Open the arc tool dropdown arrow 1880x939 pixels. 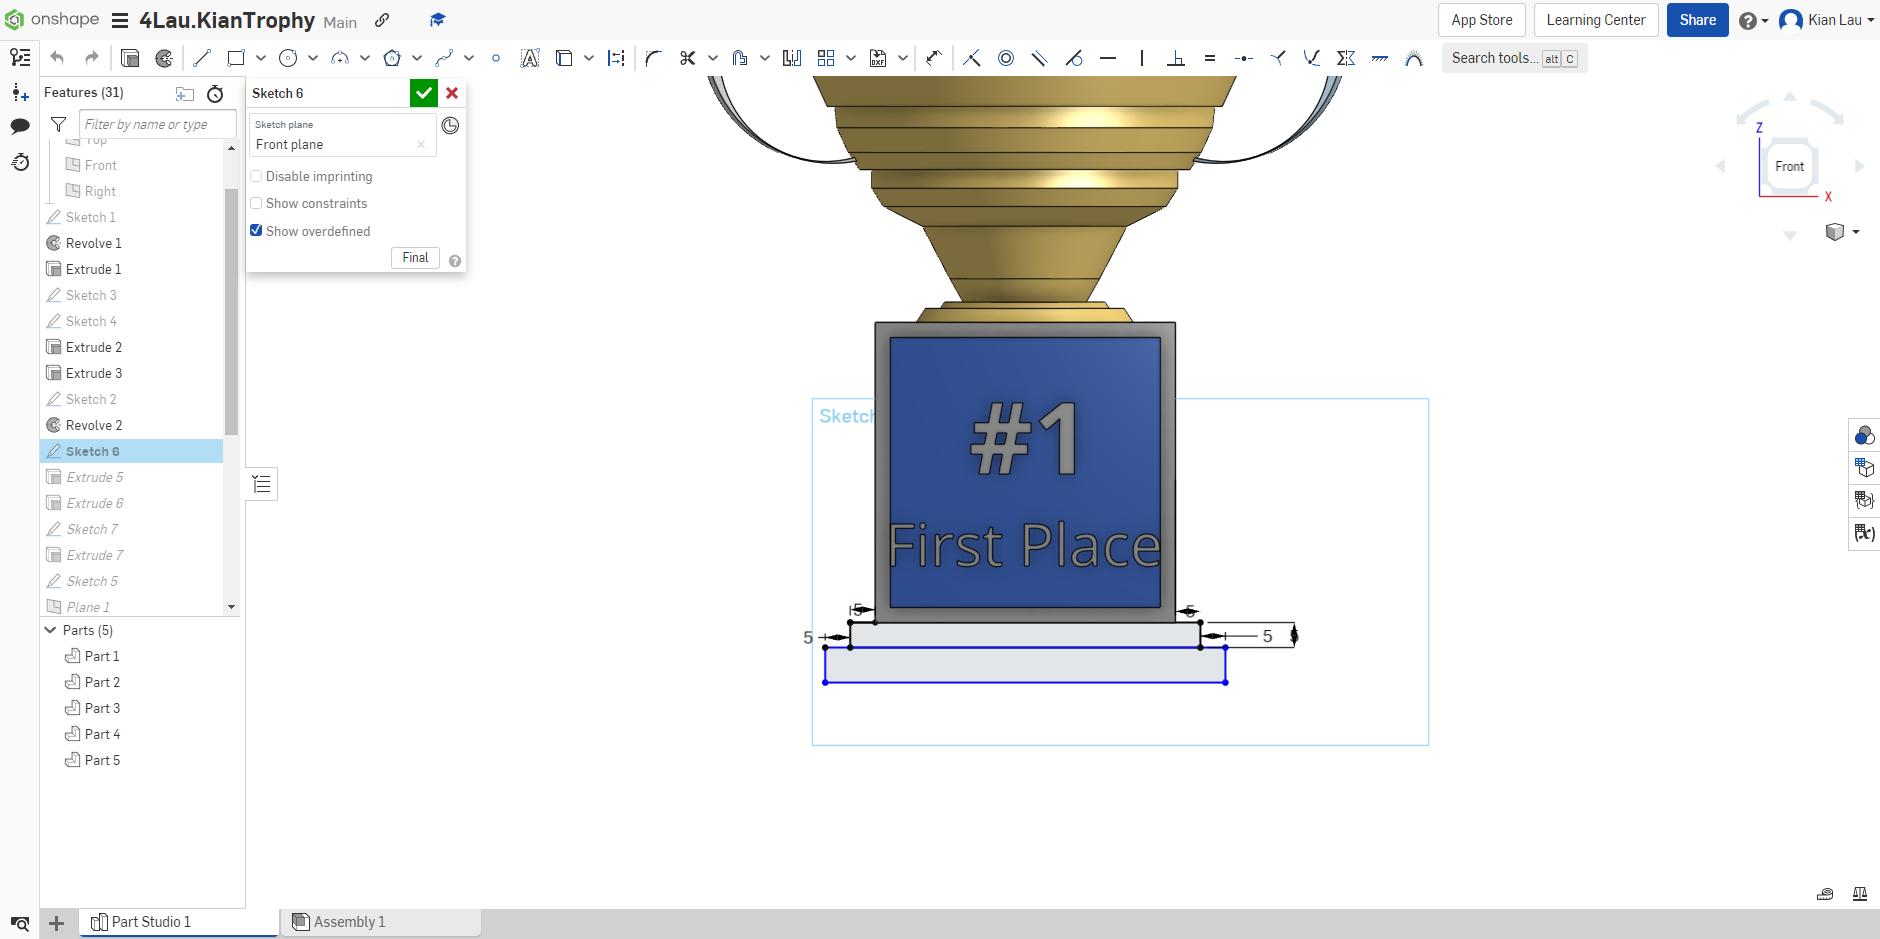365,58
